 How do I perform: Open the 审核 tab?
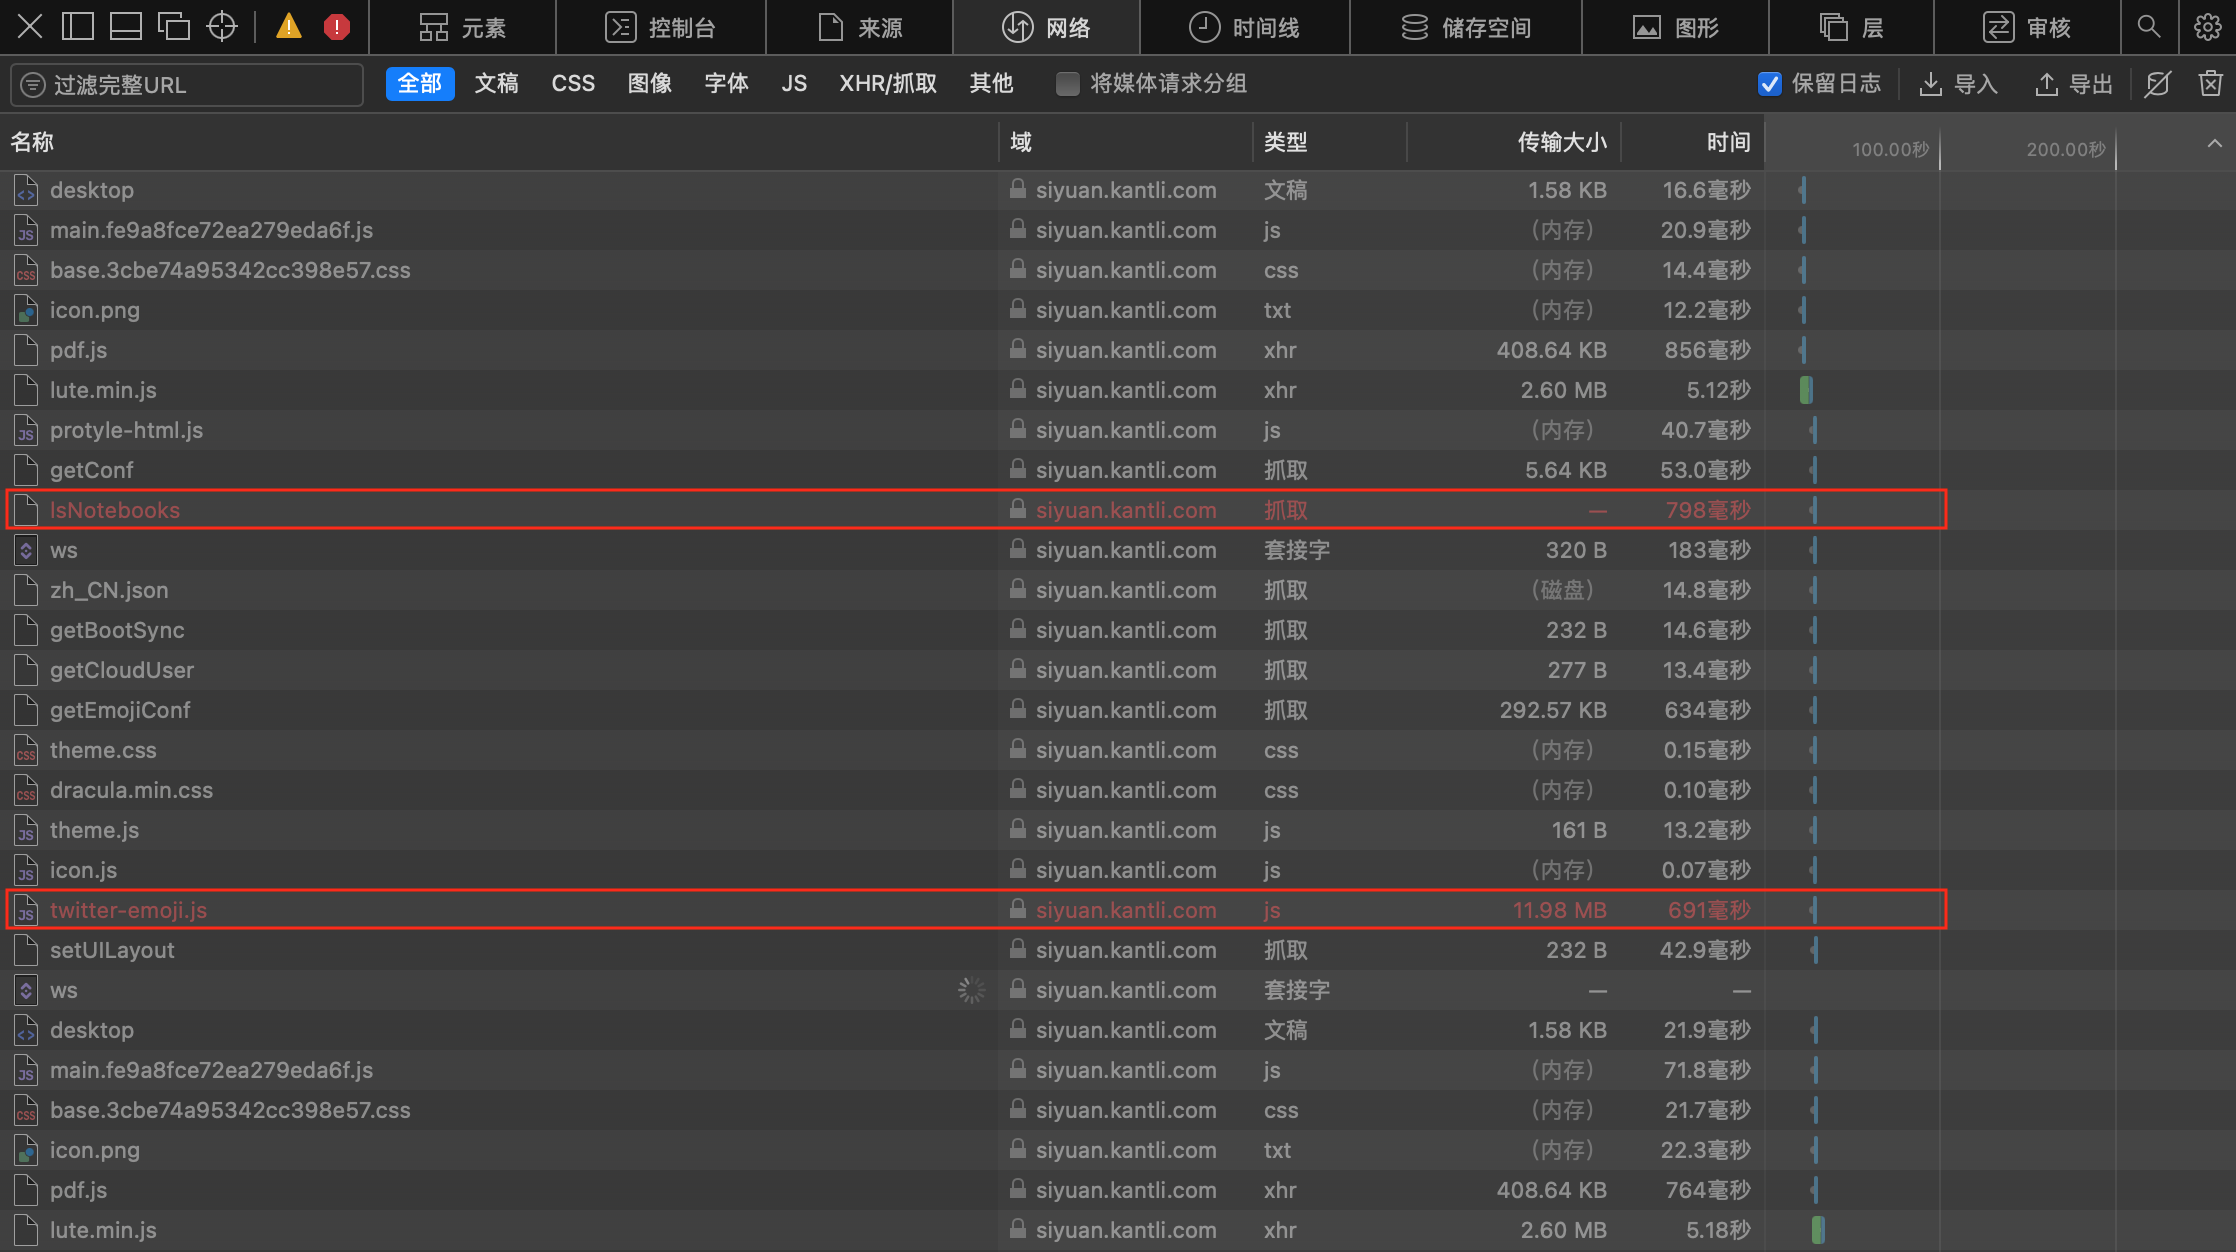(2027, 27)
